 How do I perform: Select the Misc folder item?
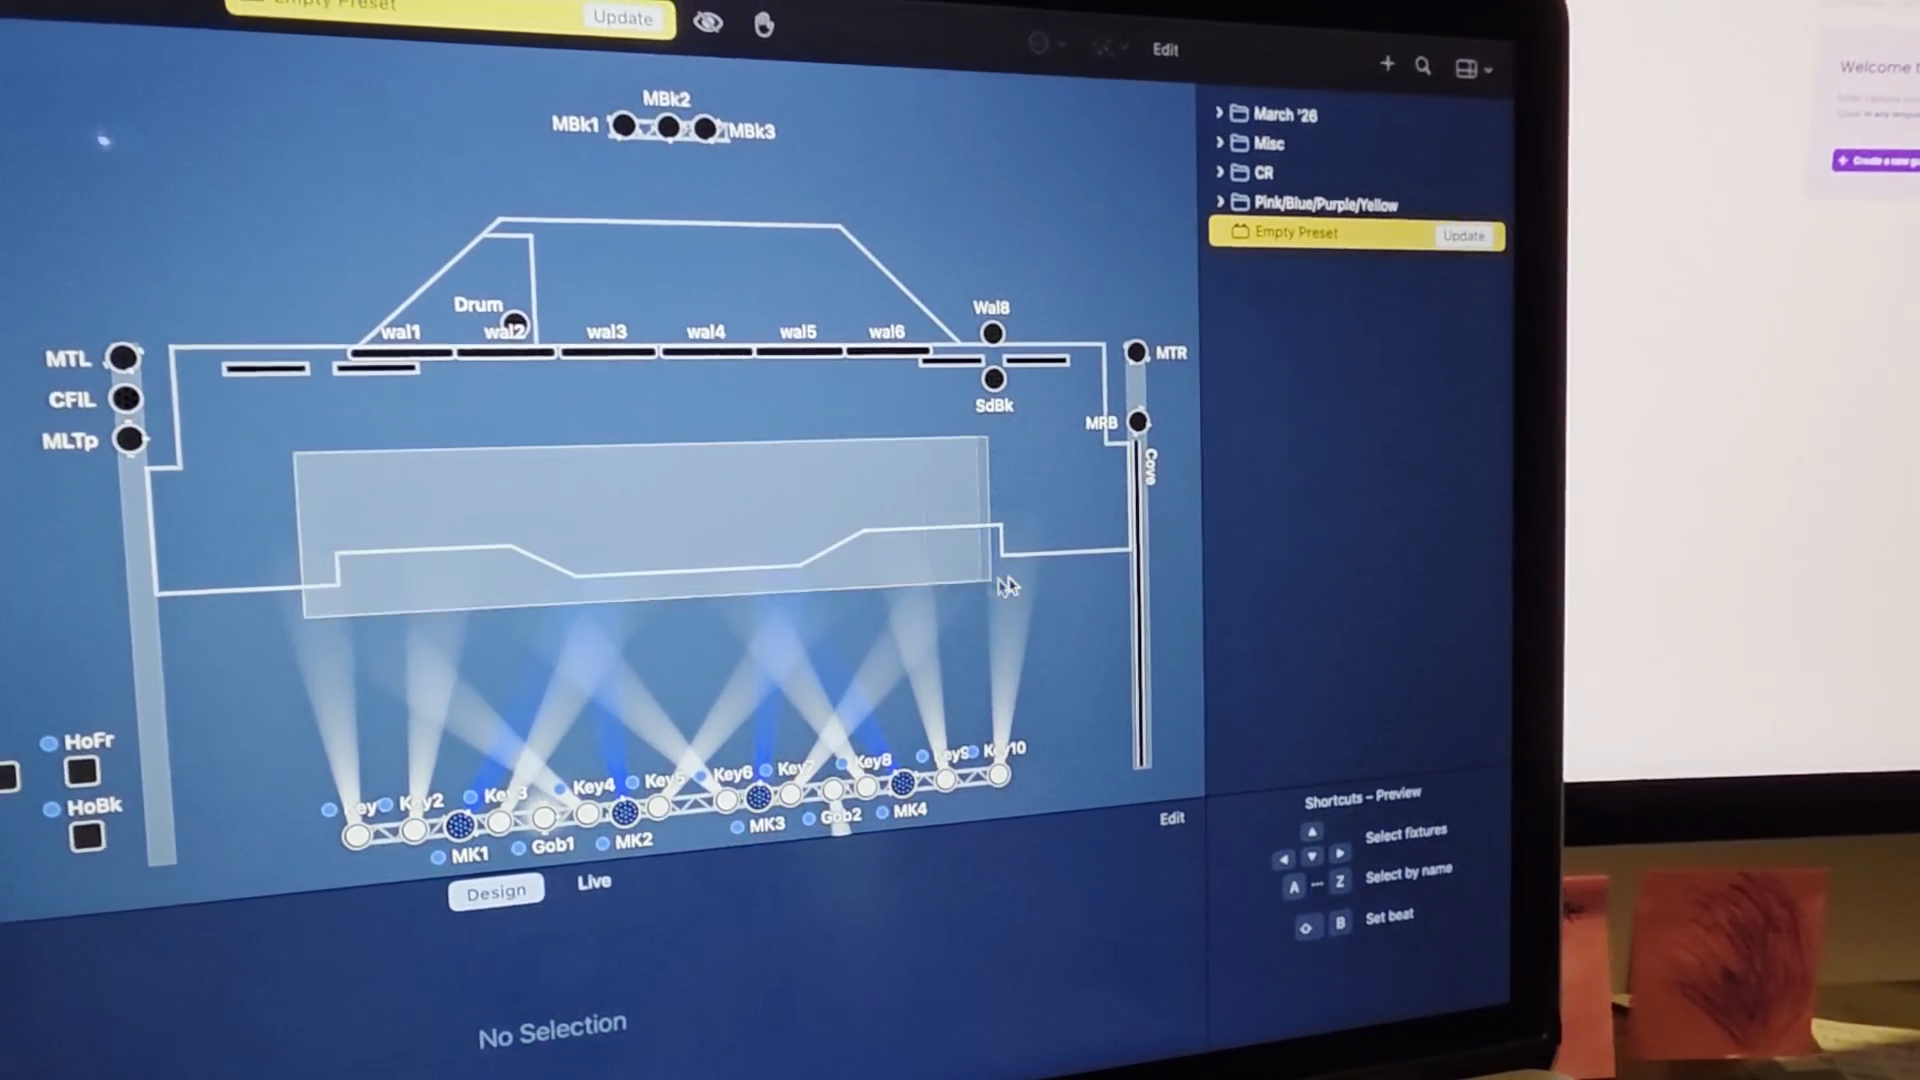point(1268,144)
